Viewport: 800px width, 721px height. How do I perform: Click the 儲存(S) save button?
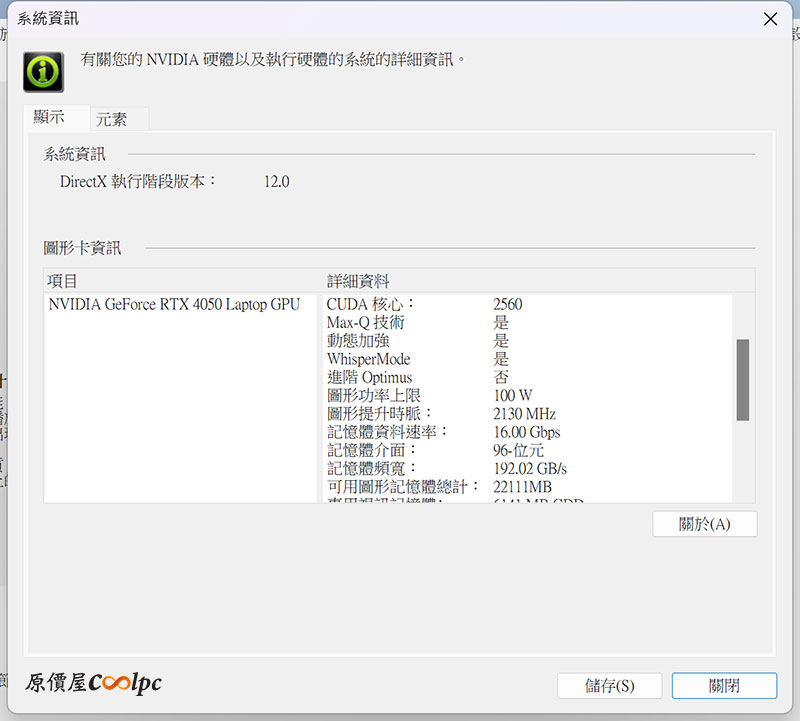coord(610,686)
